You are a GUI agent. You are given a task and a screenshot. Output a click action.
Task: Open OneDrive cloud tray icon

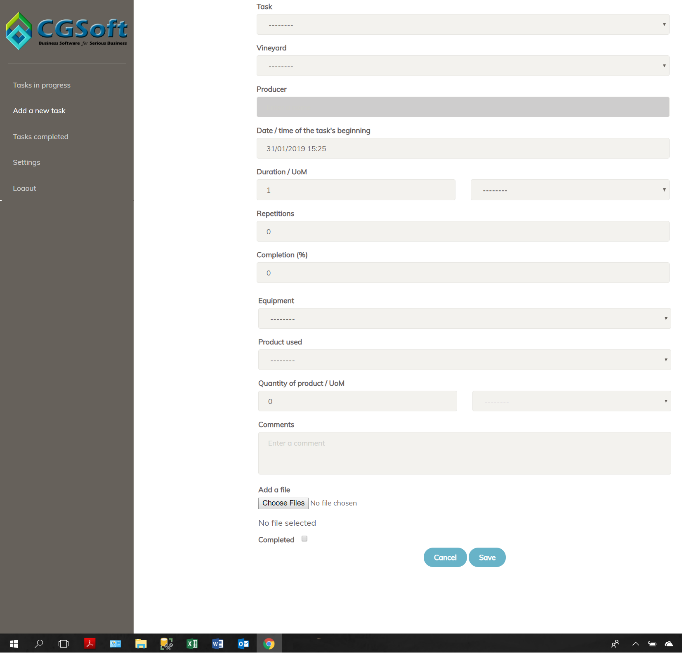(669, 644)
